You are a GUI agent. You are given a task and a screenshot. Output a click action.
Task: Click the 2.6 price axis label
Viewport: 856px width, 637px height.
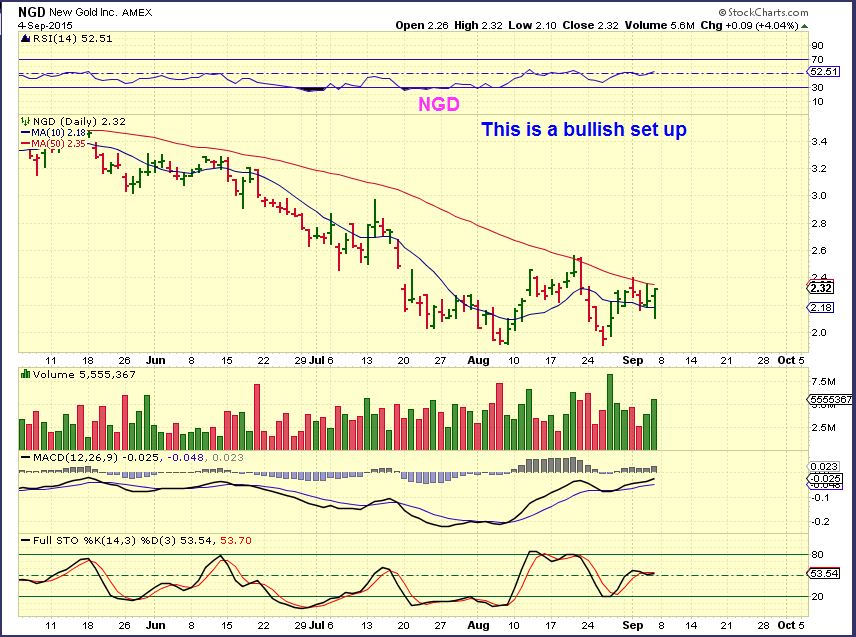click(819, 251)
